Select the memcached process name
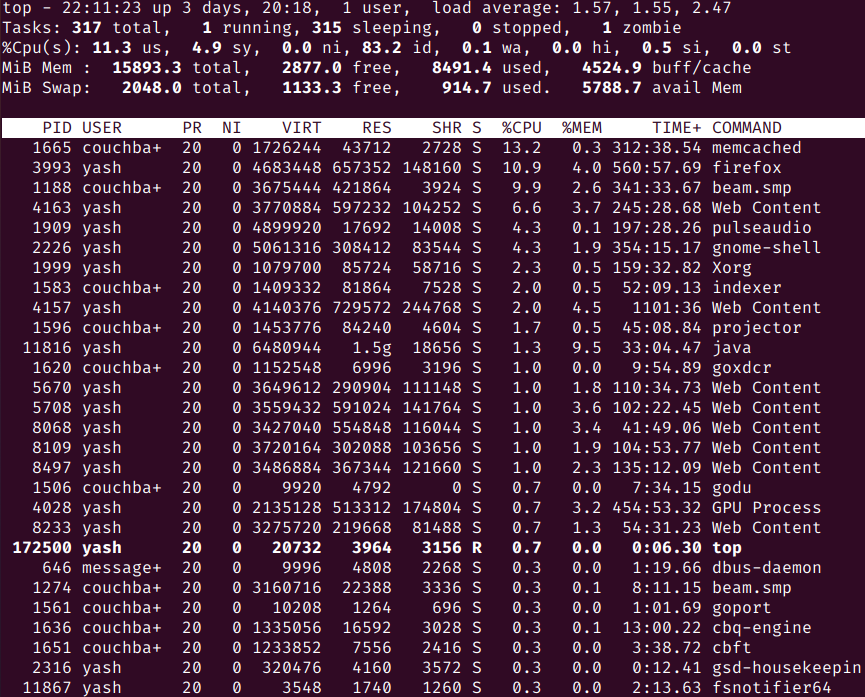 pyautogui.click(x=756, y=148)
